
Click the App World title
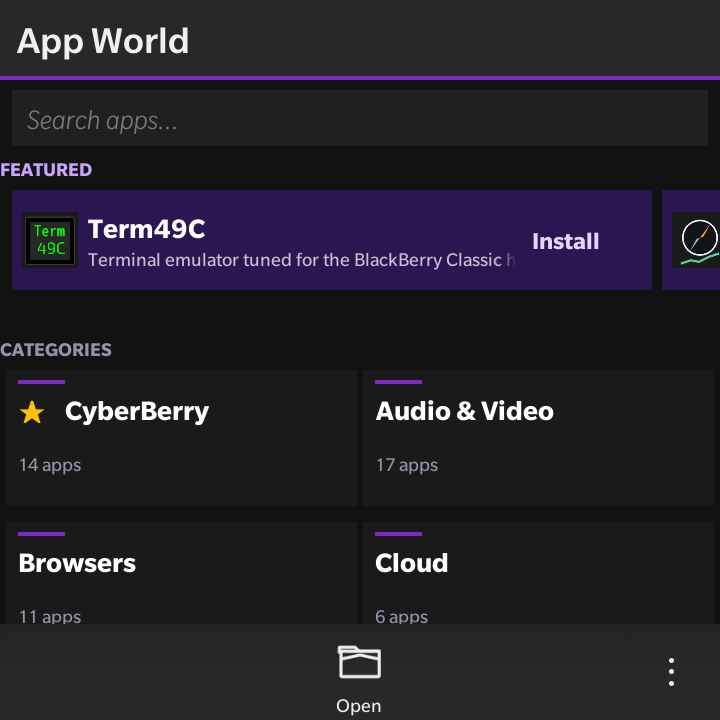coord(103,41)
